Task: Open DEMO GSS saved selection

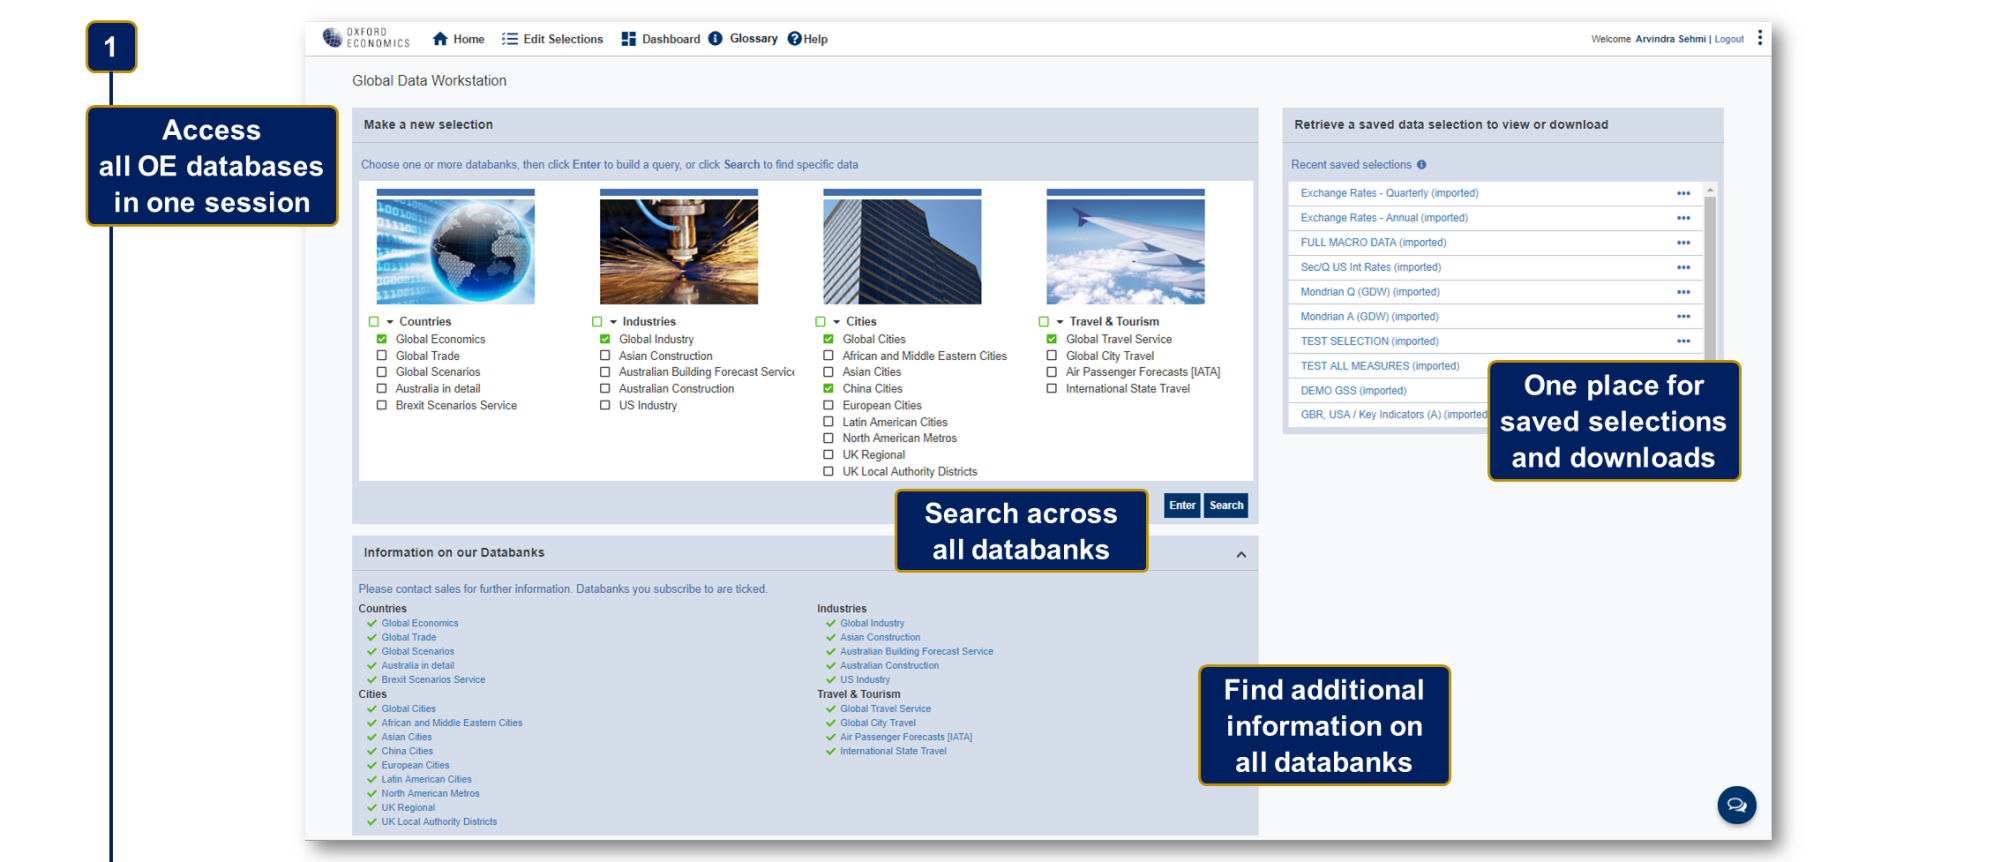Action: tap(1353, 391)
